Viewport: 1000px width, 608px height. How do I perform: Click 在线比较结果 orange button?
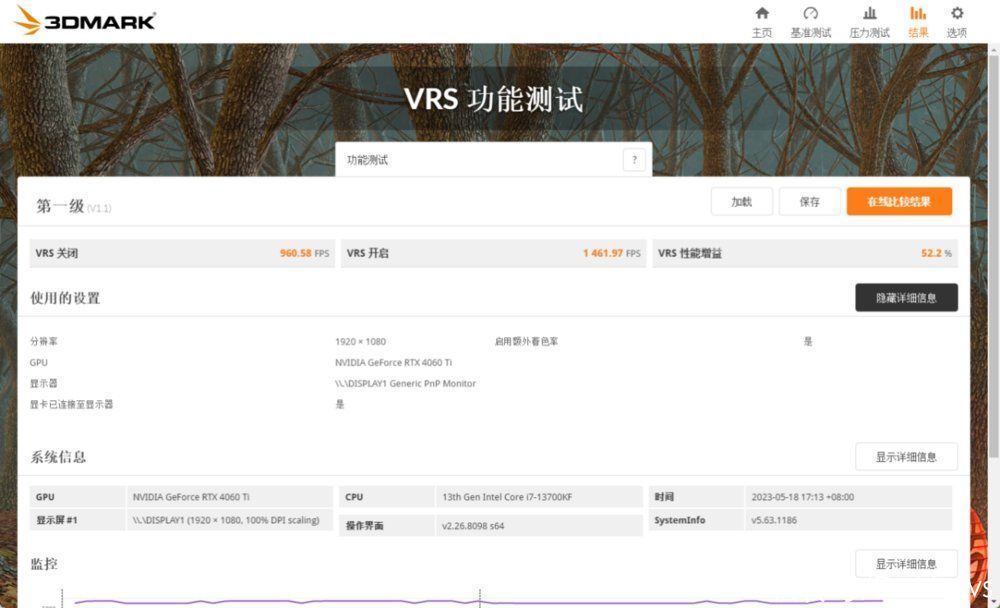pyautogui.click(x=899, y=202)
